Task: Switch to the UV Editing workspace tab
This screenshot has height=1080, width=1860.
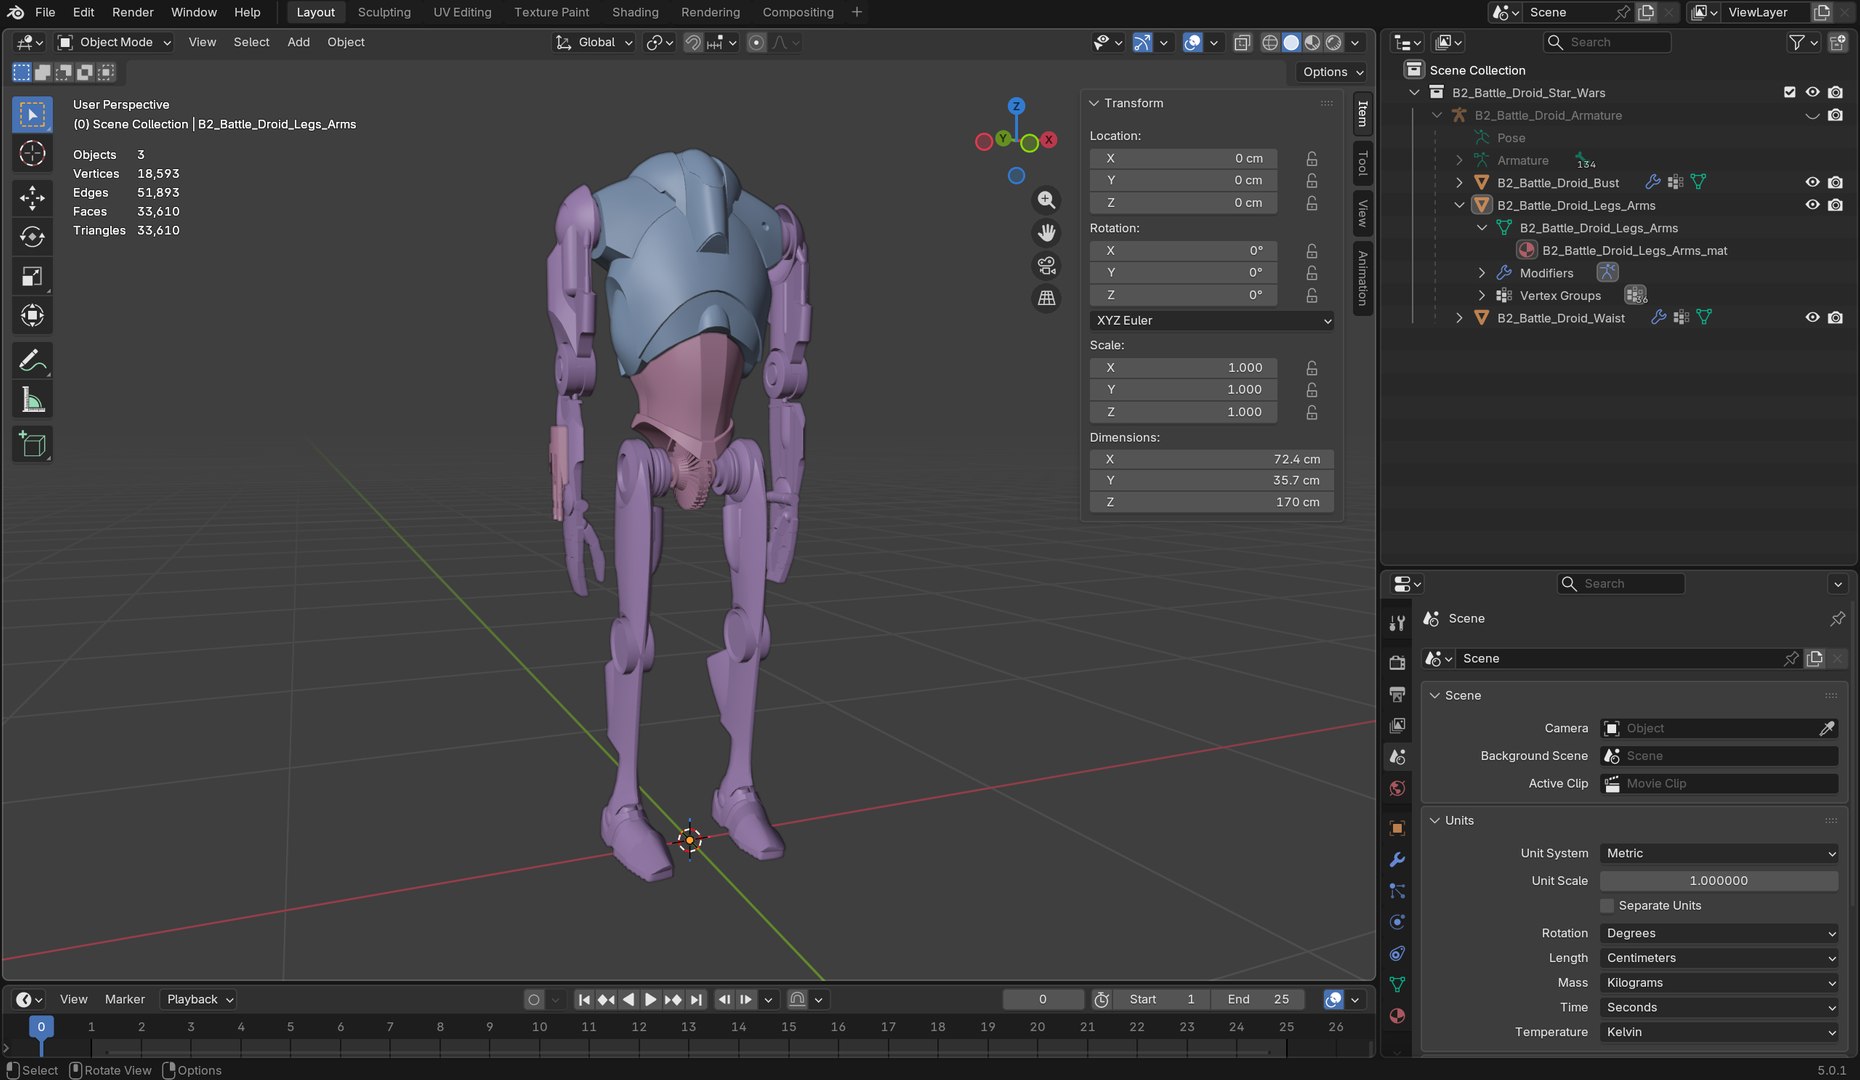Action: pyautogui.click(x=462, y=12)
